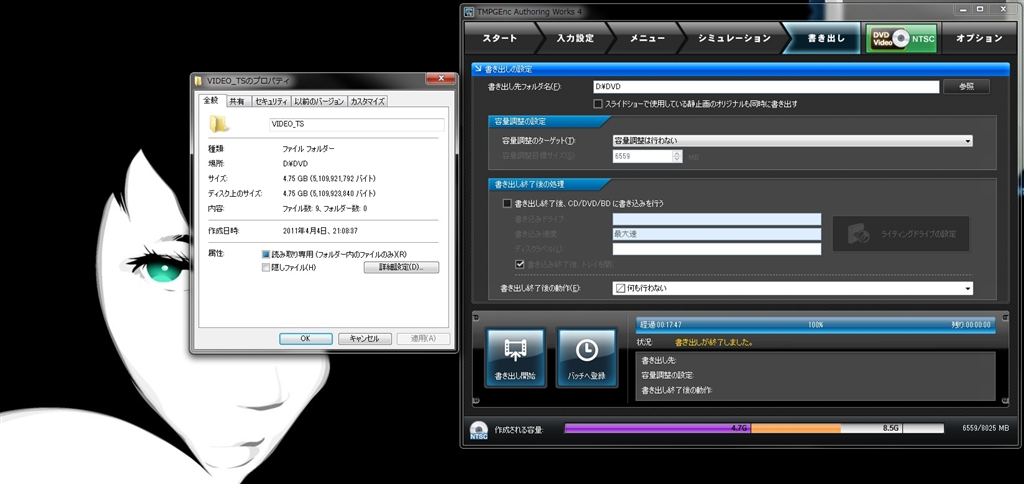
Task: Tick the 隠しファイル checkbox
Action: point(265,267)
